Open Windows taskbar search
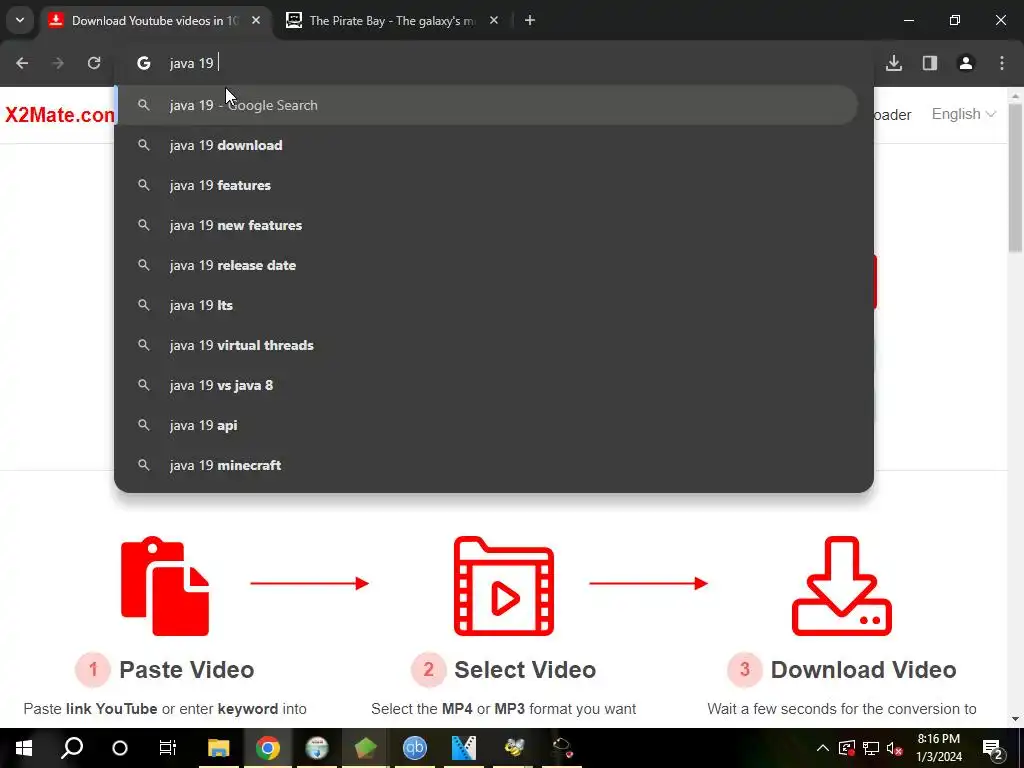This screenshot has height=768, width=1024. [72, 748]
